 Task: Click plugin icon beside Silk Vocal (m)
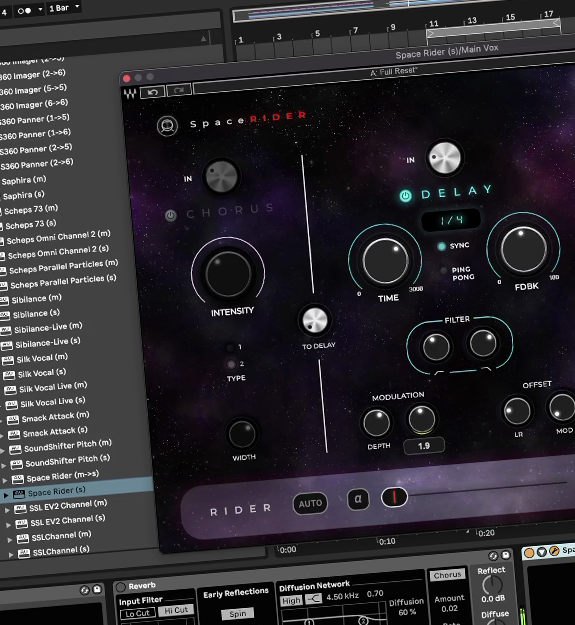[x=8, y=361]
